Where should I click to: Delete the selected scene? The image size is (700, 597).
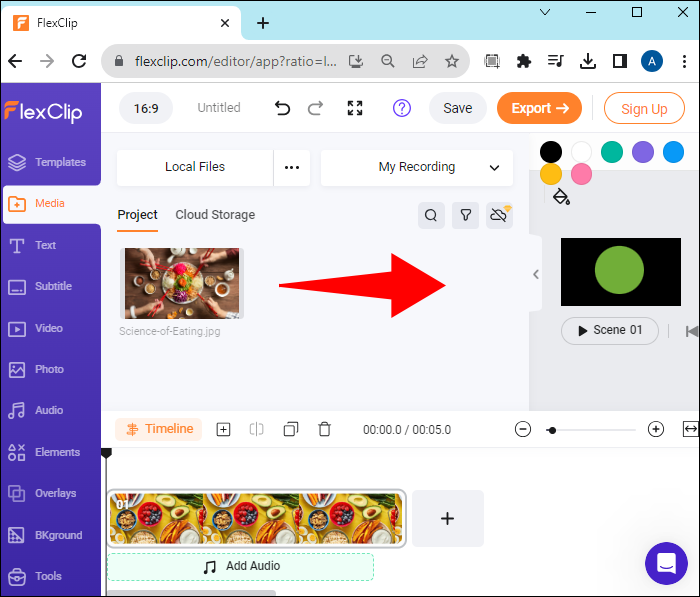point(325,430)
